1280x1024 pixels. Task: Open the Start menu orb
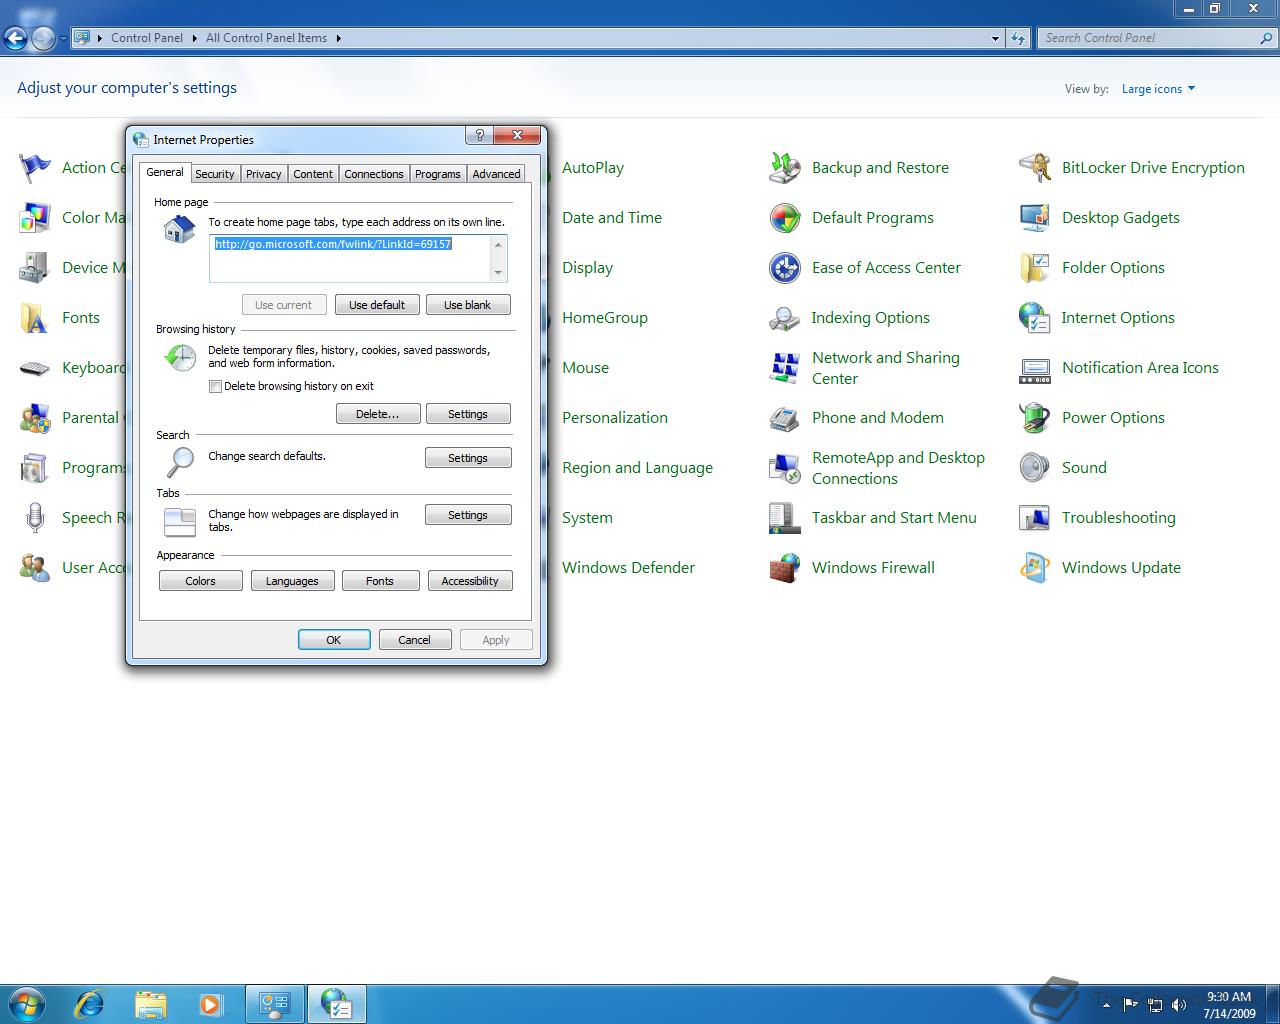coord(27,1003)
